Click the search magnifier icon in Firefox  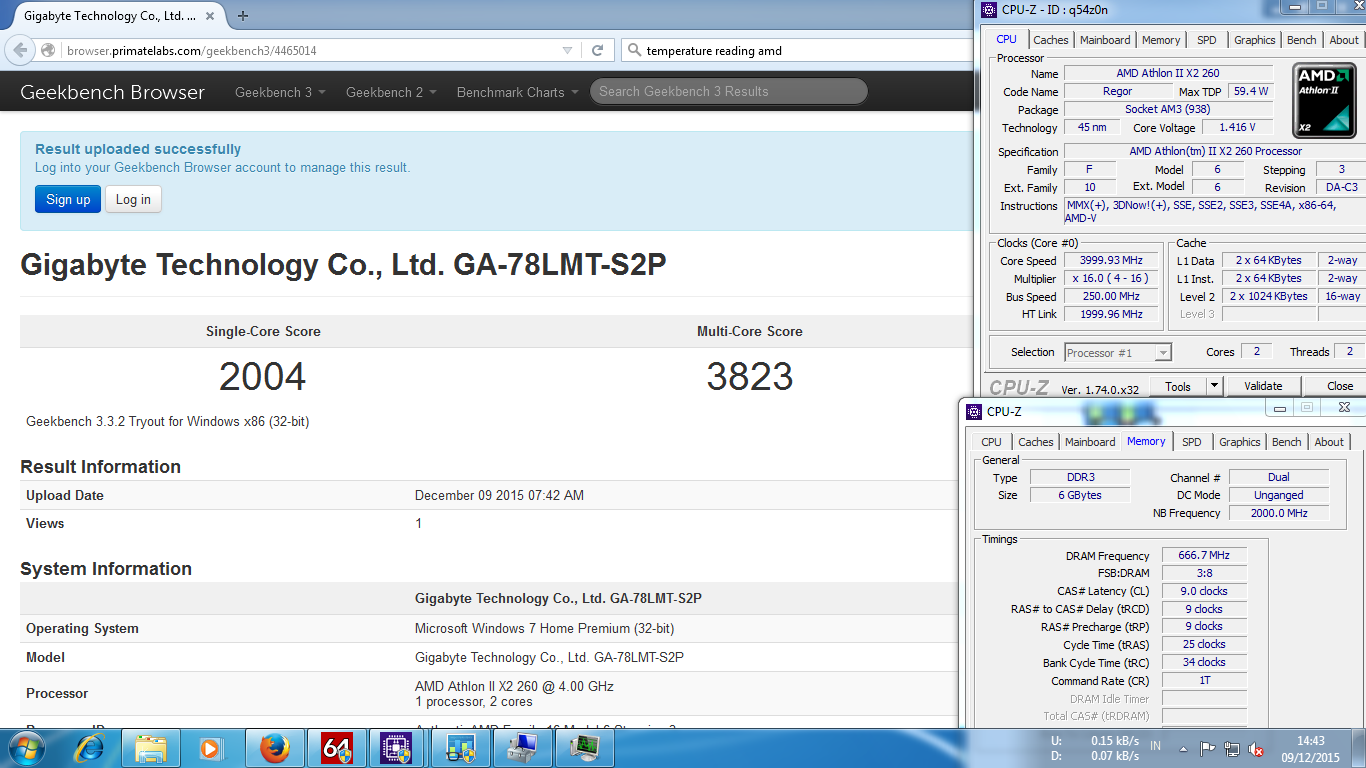634,50
